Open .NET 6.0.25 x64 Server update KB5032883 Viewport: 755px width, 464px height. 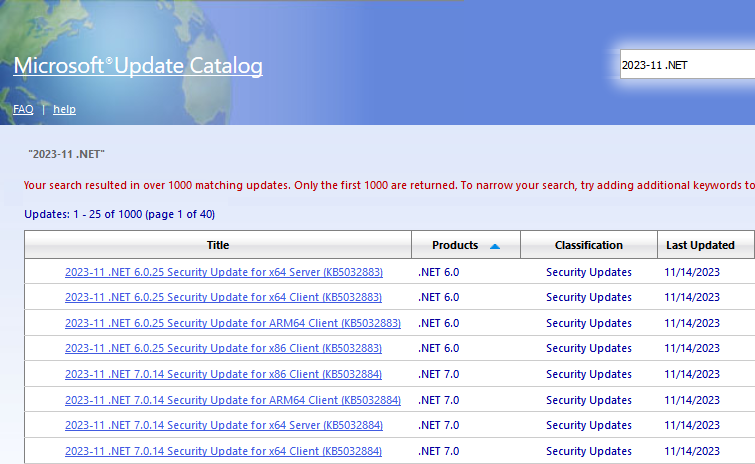pyautogui.click(x=223, y=272)
